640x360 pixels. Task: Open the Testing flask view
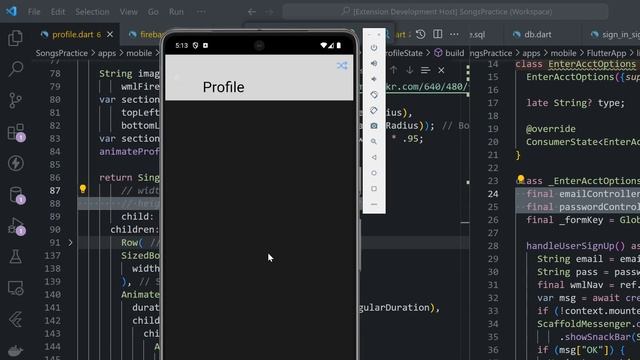tap(16, 257)
